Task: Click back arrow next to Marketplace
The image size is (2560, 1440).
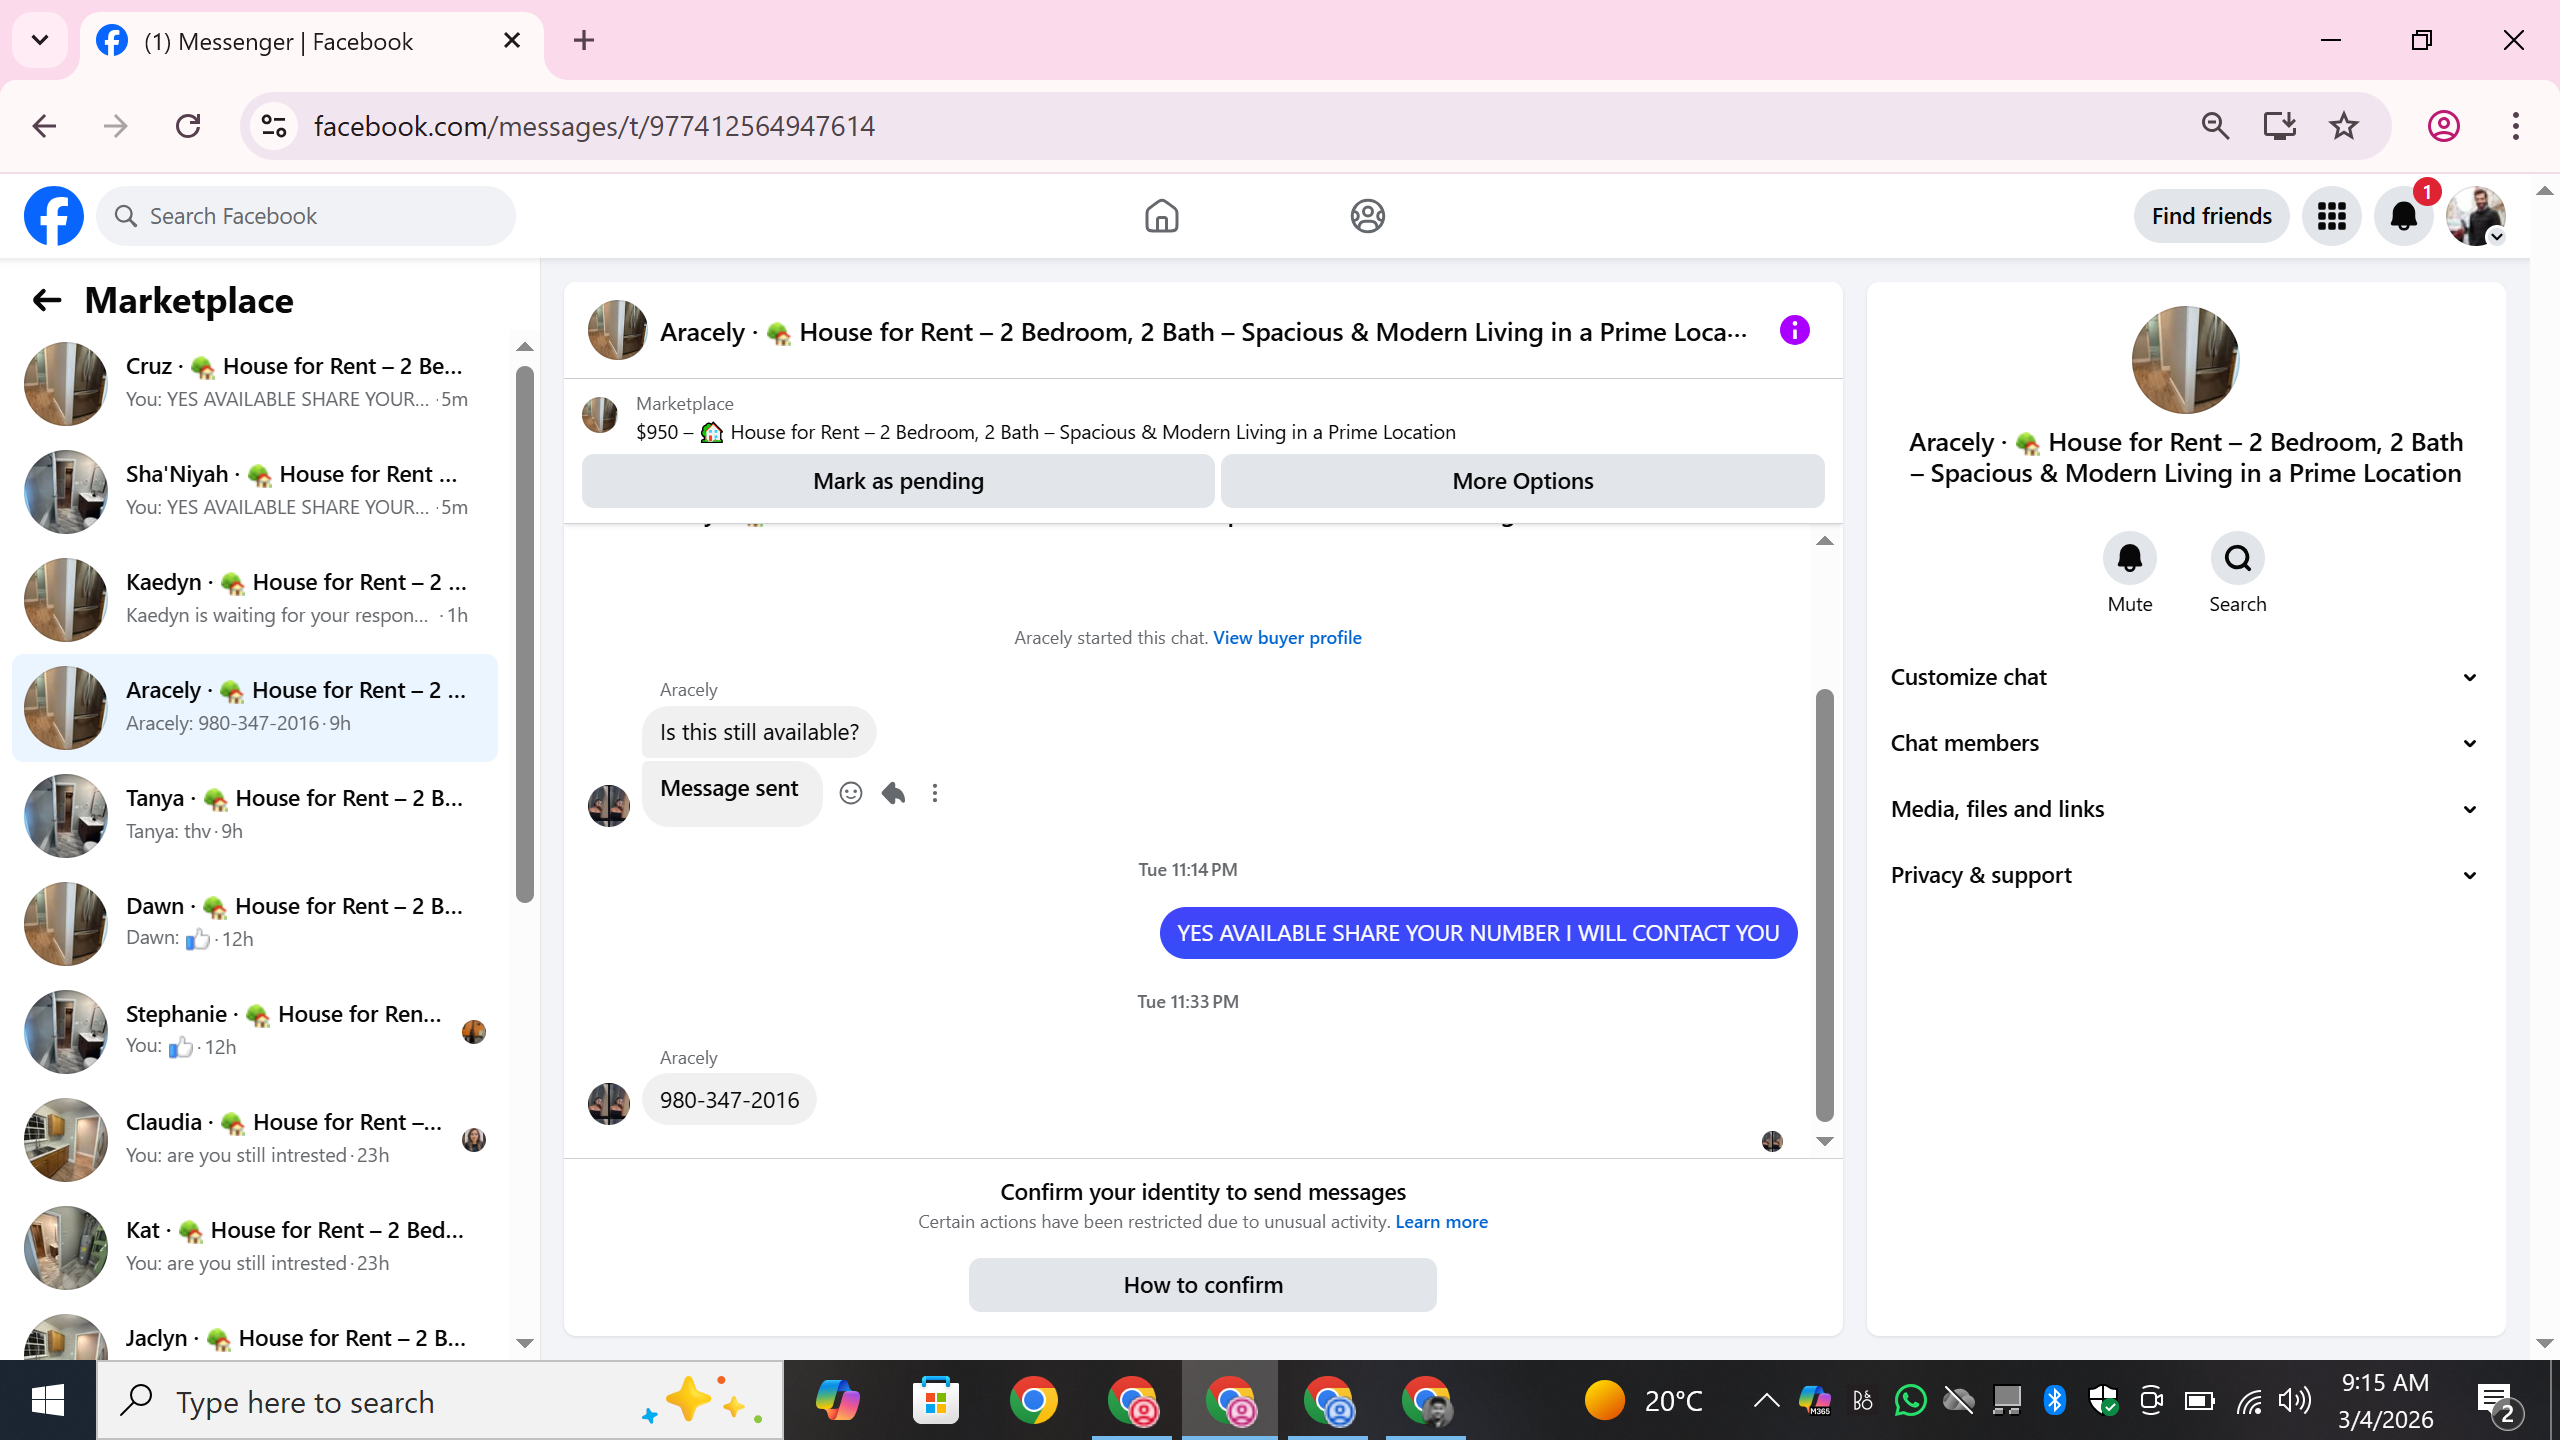Action: 47,300
